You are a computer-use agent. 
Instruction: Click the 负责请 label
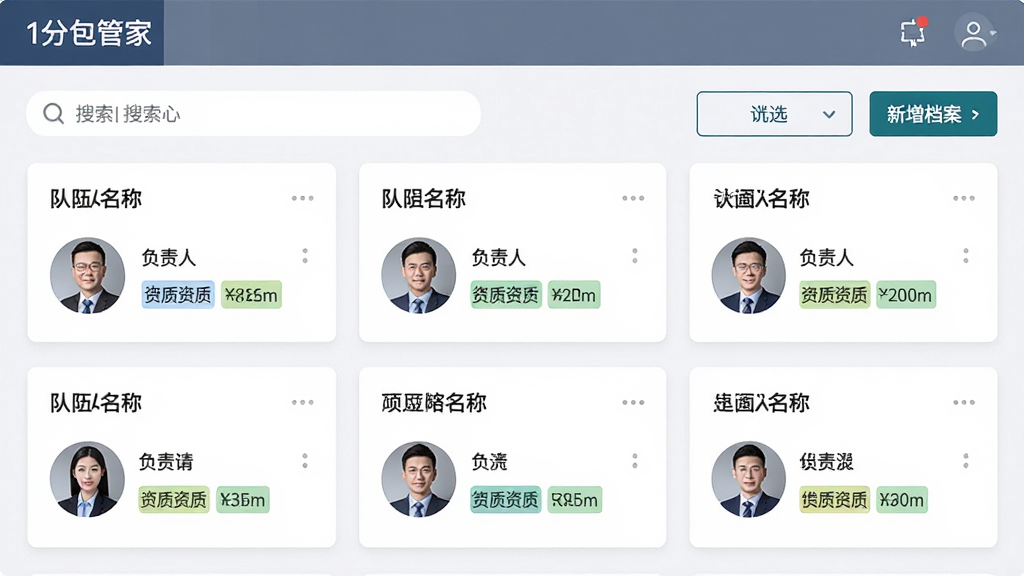tap(166, 462)
